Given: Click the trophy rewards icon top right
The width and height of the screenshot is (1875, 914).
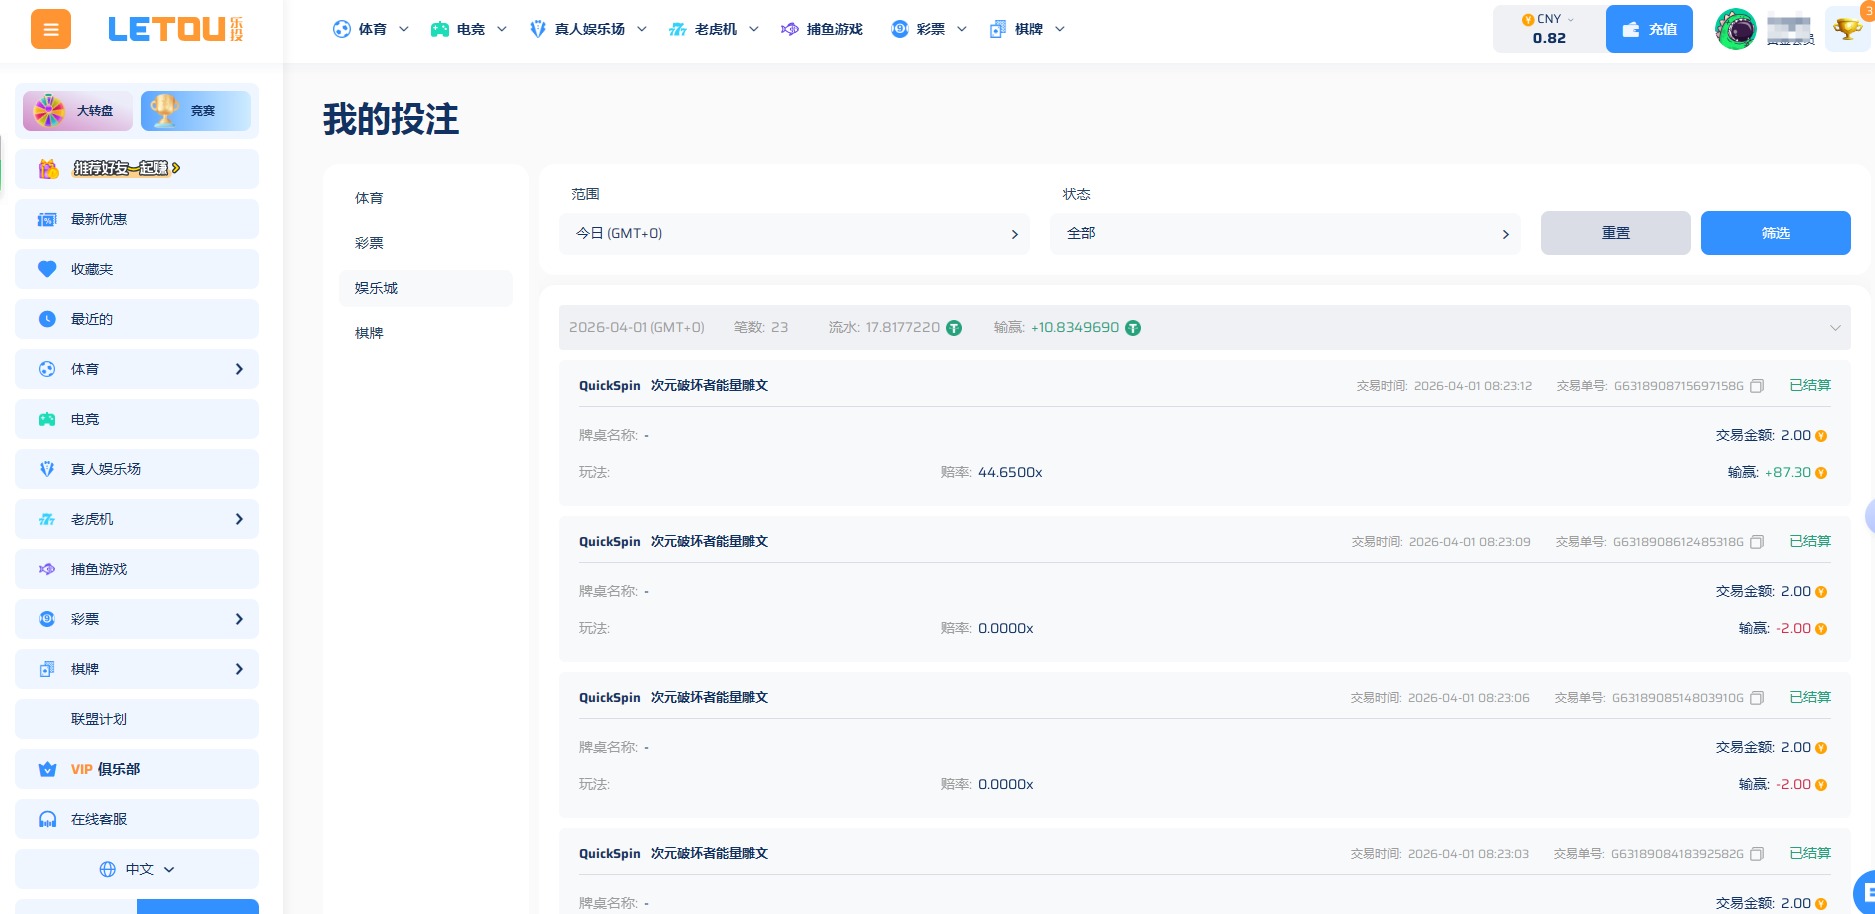Looking at the screenshot, I should [1847, 29].
